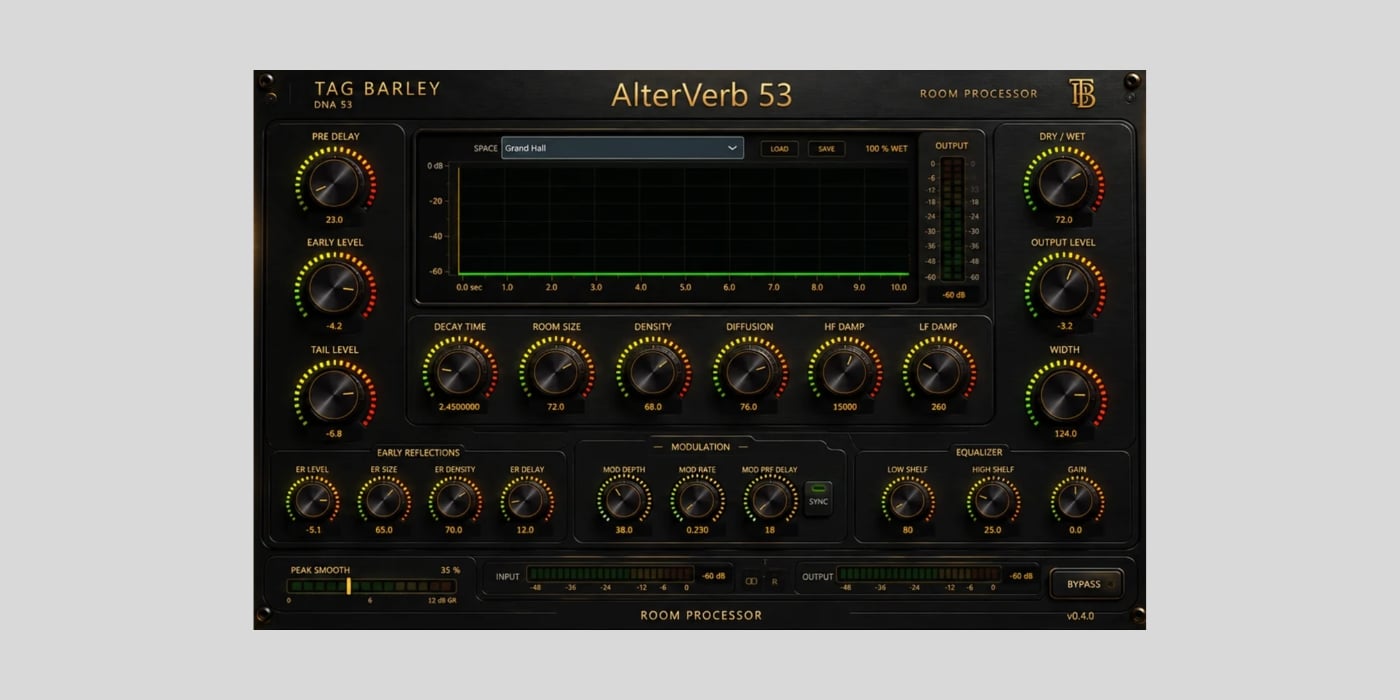Click the Dry / Wet knob

tap(1064, 183)
